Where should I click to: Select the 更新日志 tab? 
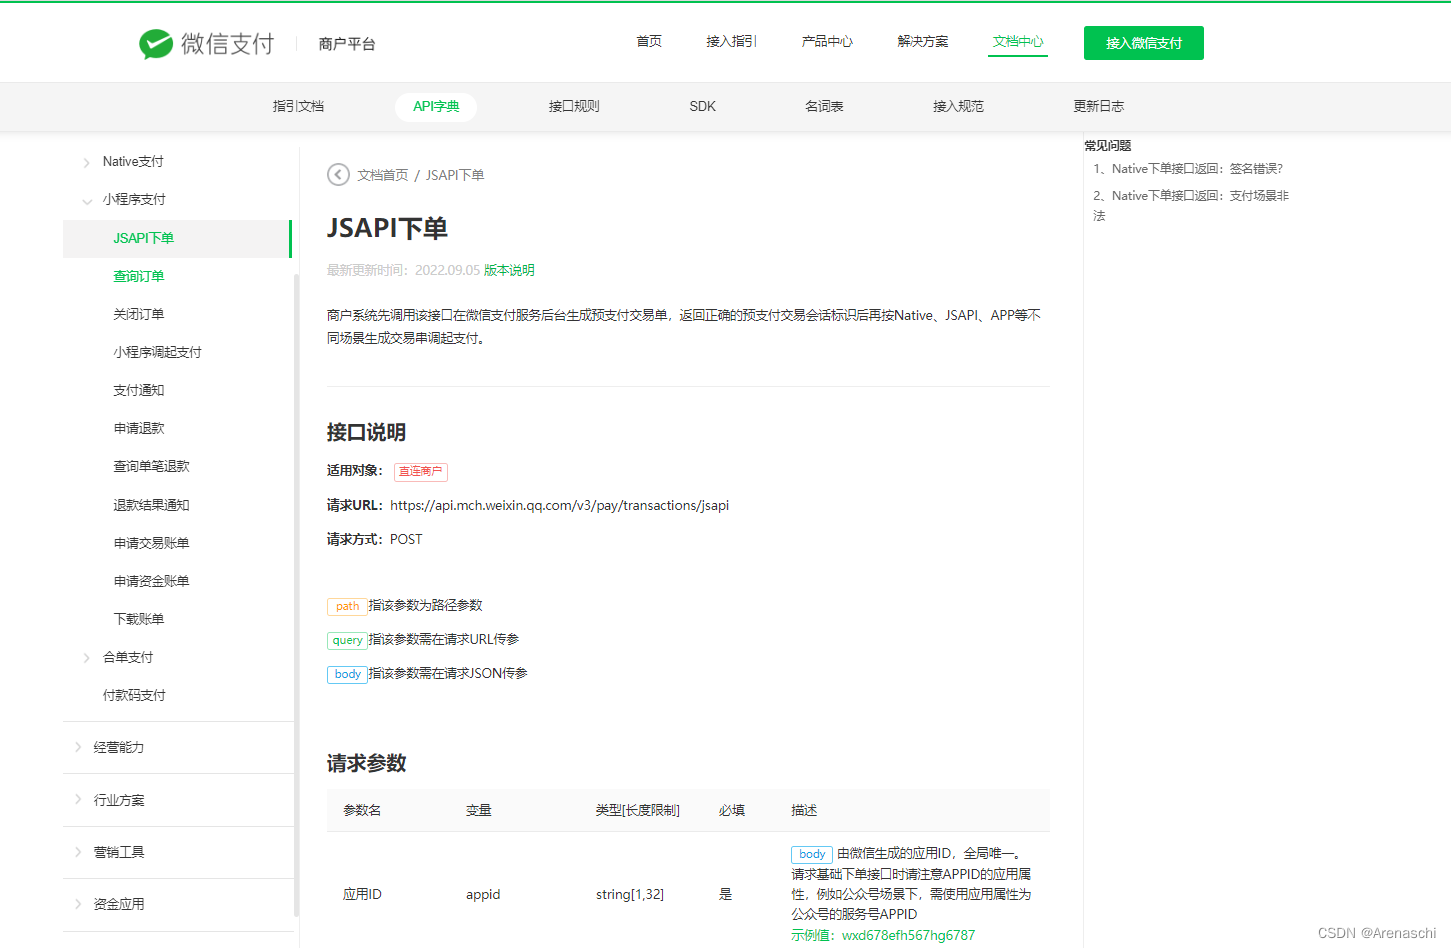[1098, 105]
